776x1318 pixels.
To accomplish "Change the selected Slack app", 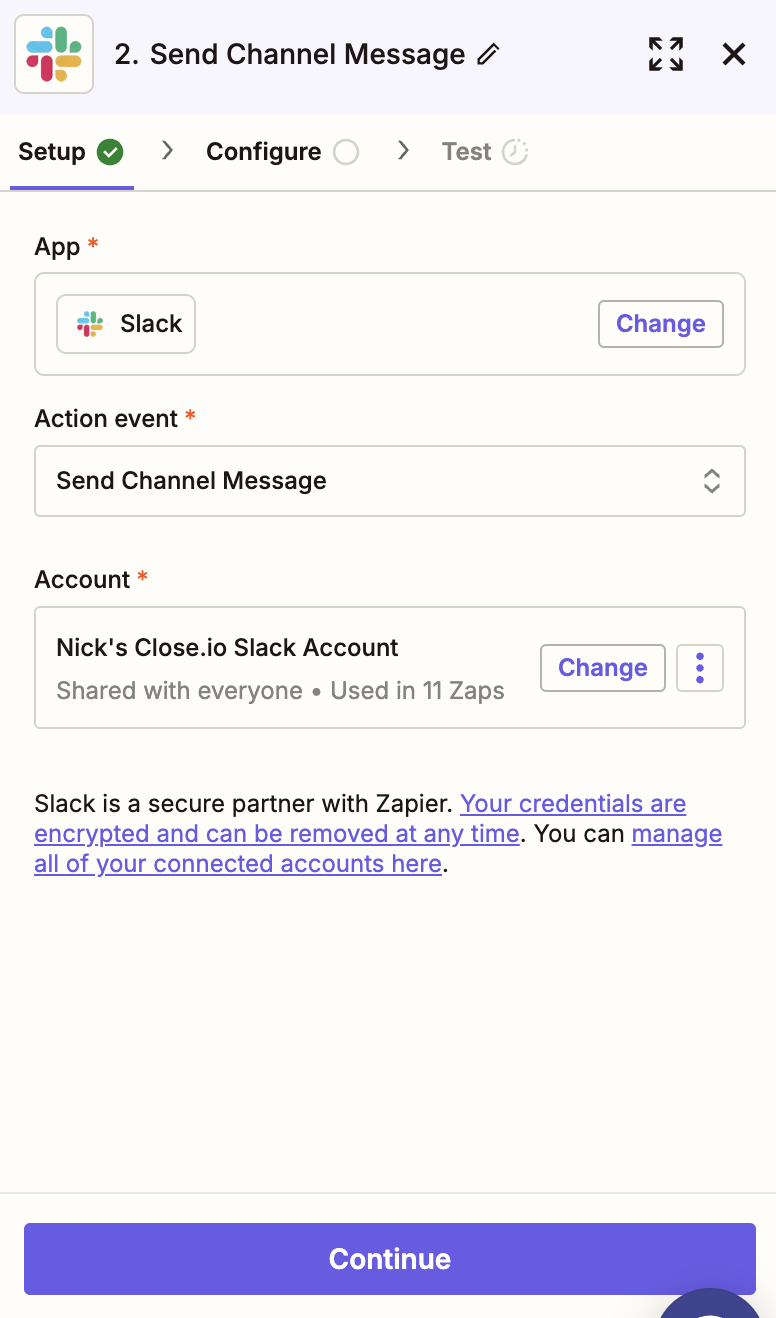I will click(661, 324).
